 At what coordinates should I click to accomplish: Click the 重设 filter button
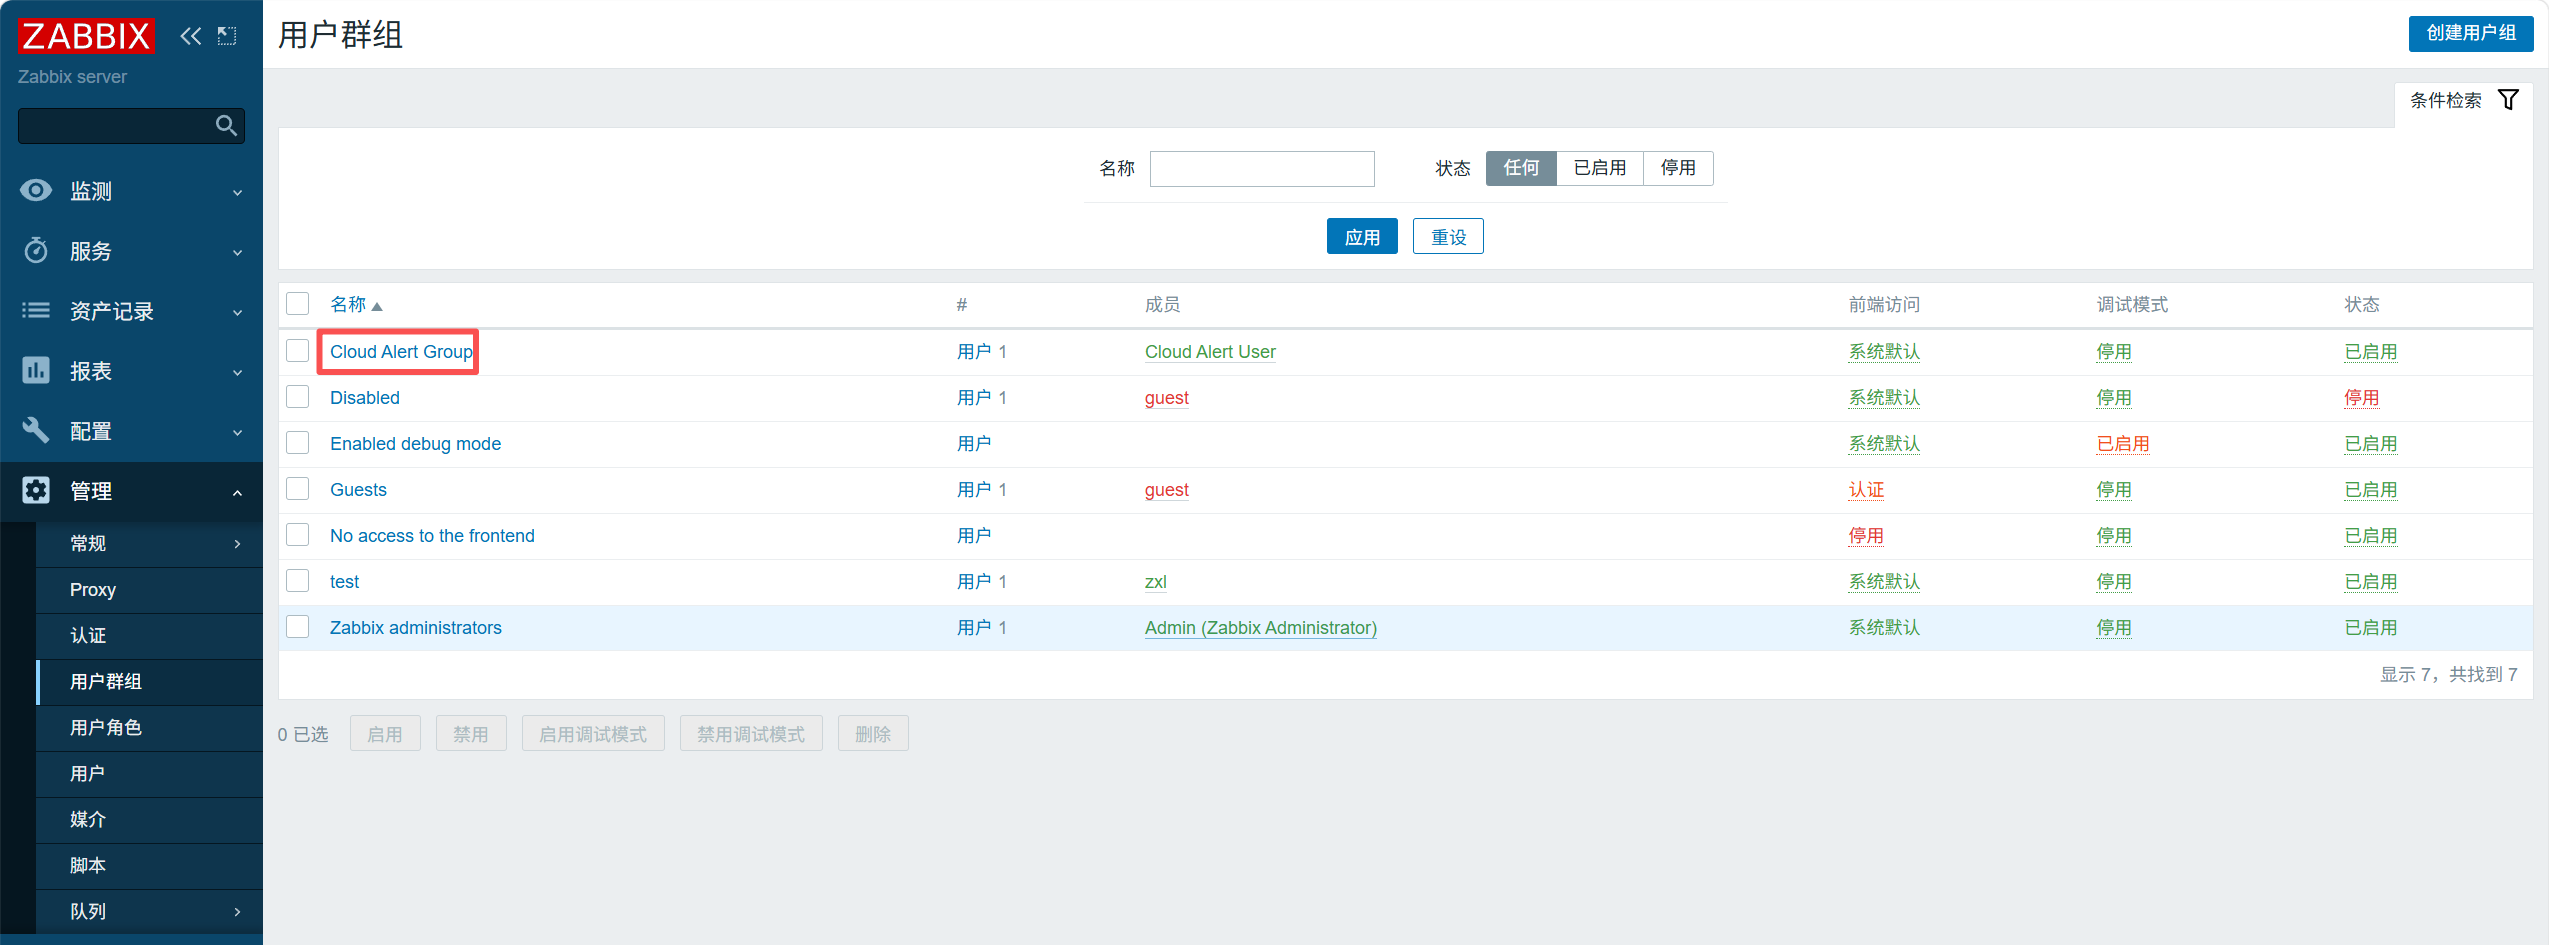[1448, 237]
